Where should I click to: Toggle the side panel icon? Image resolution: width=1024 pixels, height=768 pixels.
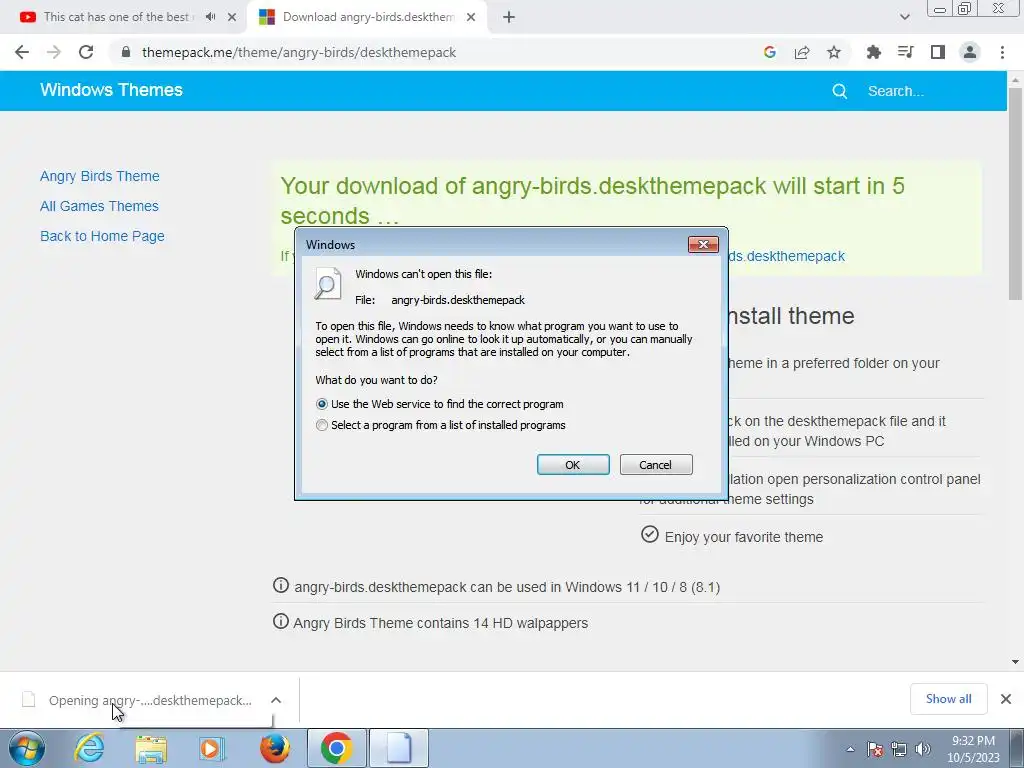coord(938,52)
